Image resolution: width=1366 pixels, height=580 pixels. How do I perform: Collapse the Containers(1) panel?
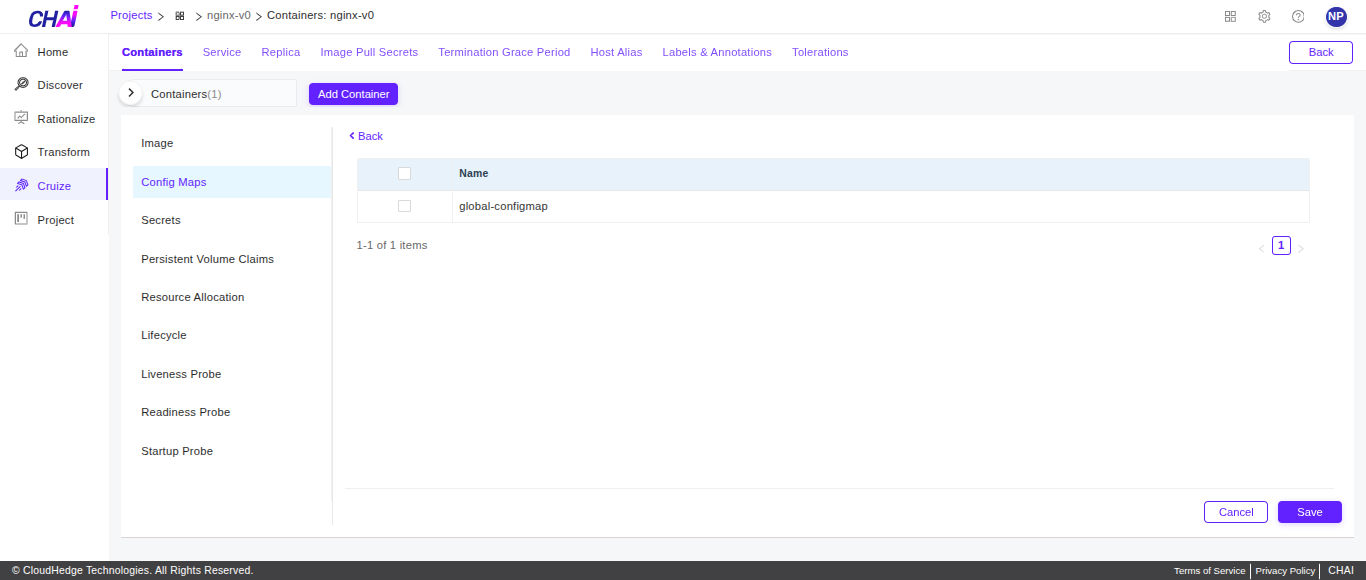[131, 92]
